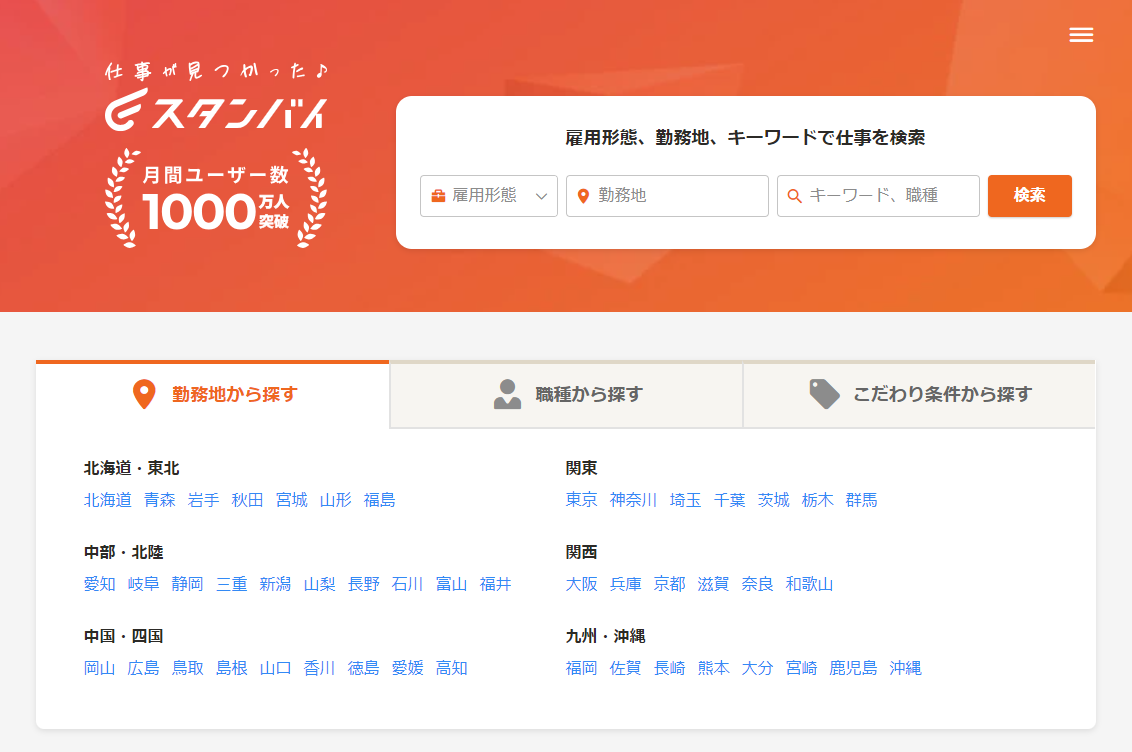Open jobs in 東京

point(581,500)
